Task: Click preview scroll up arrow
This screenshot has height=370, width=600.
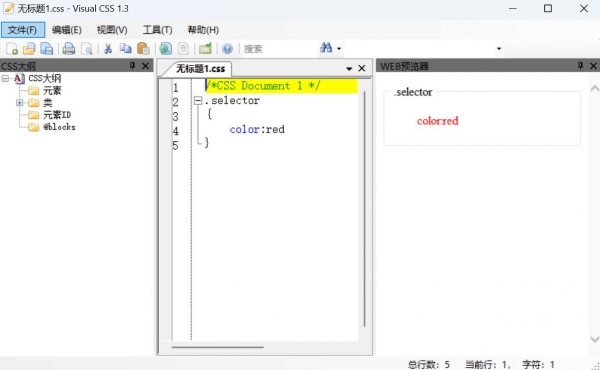Action: [594, 88]
